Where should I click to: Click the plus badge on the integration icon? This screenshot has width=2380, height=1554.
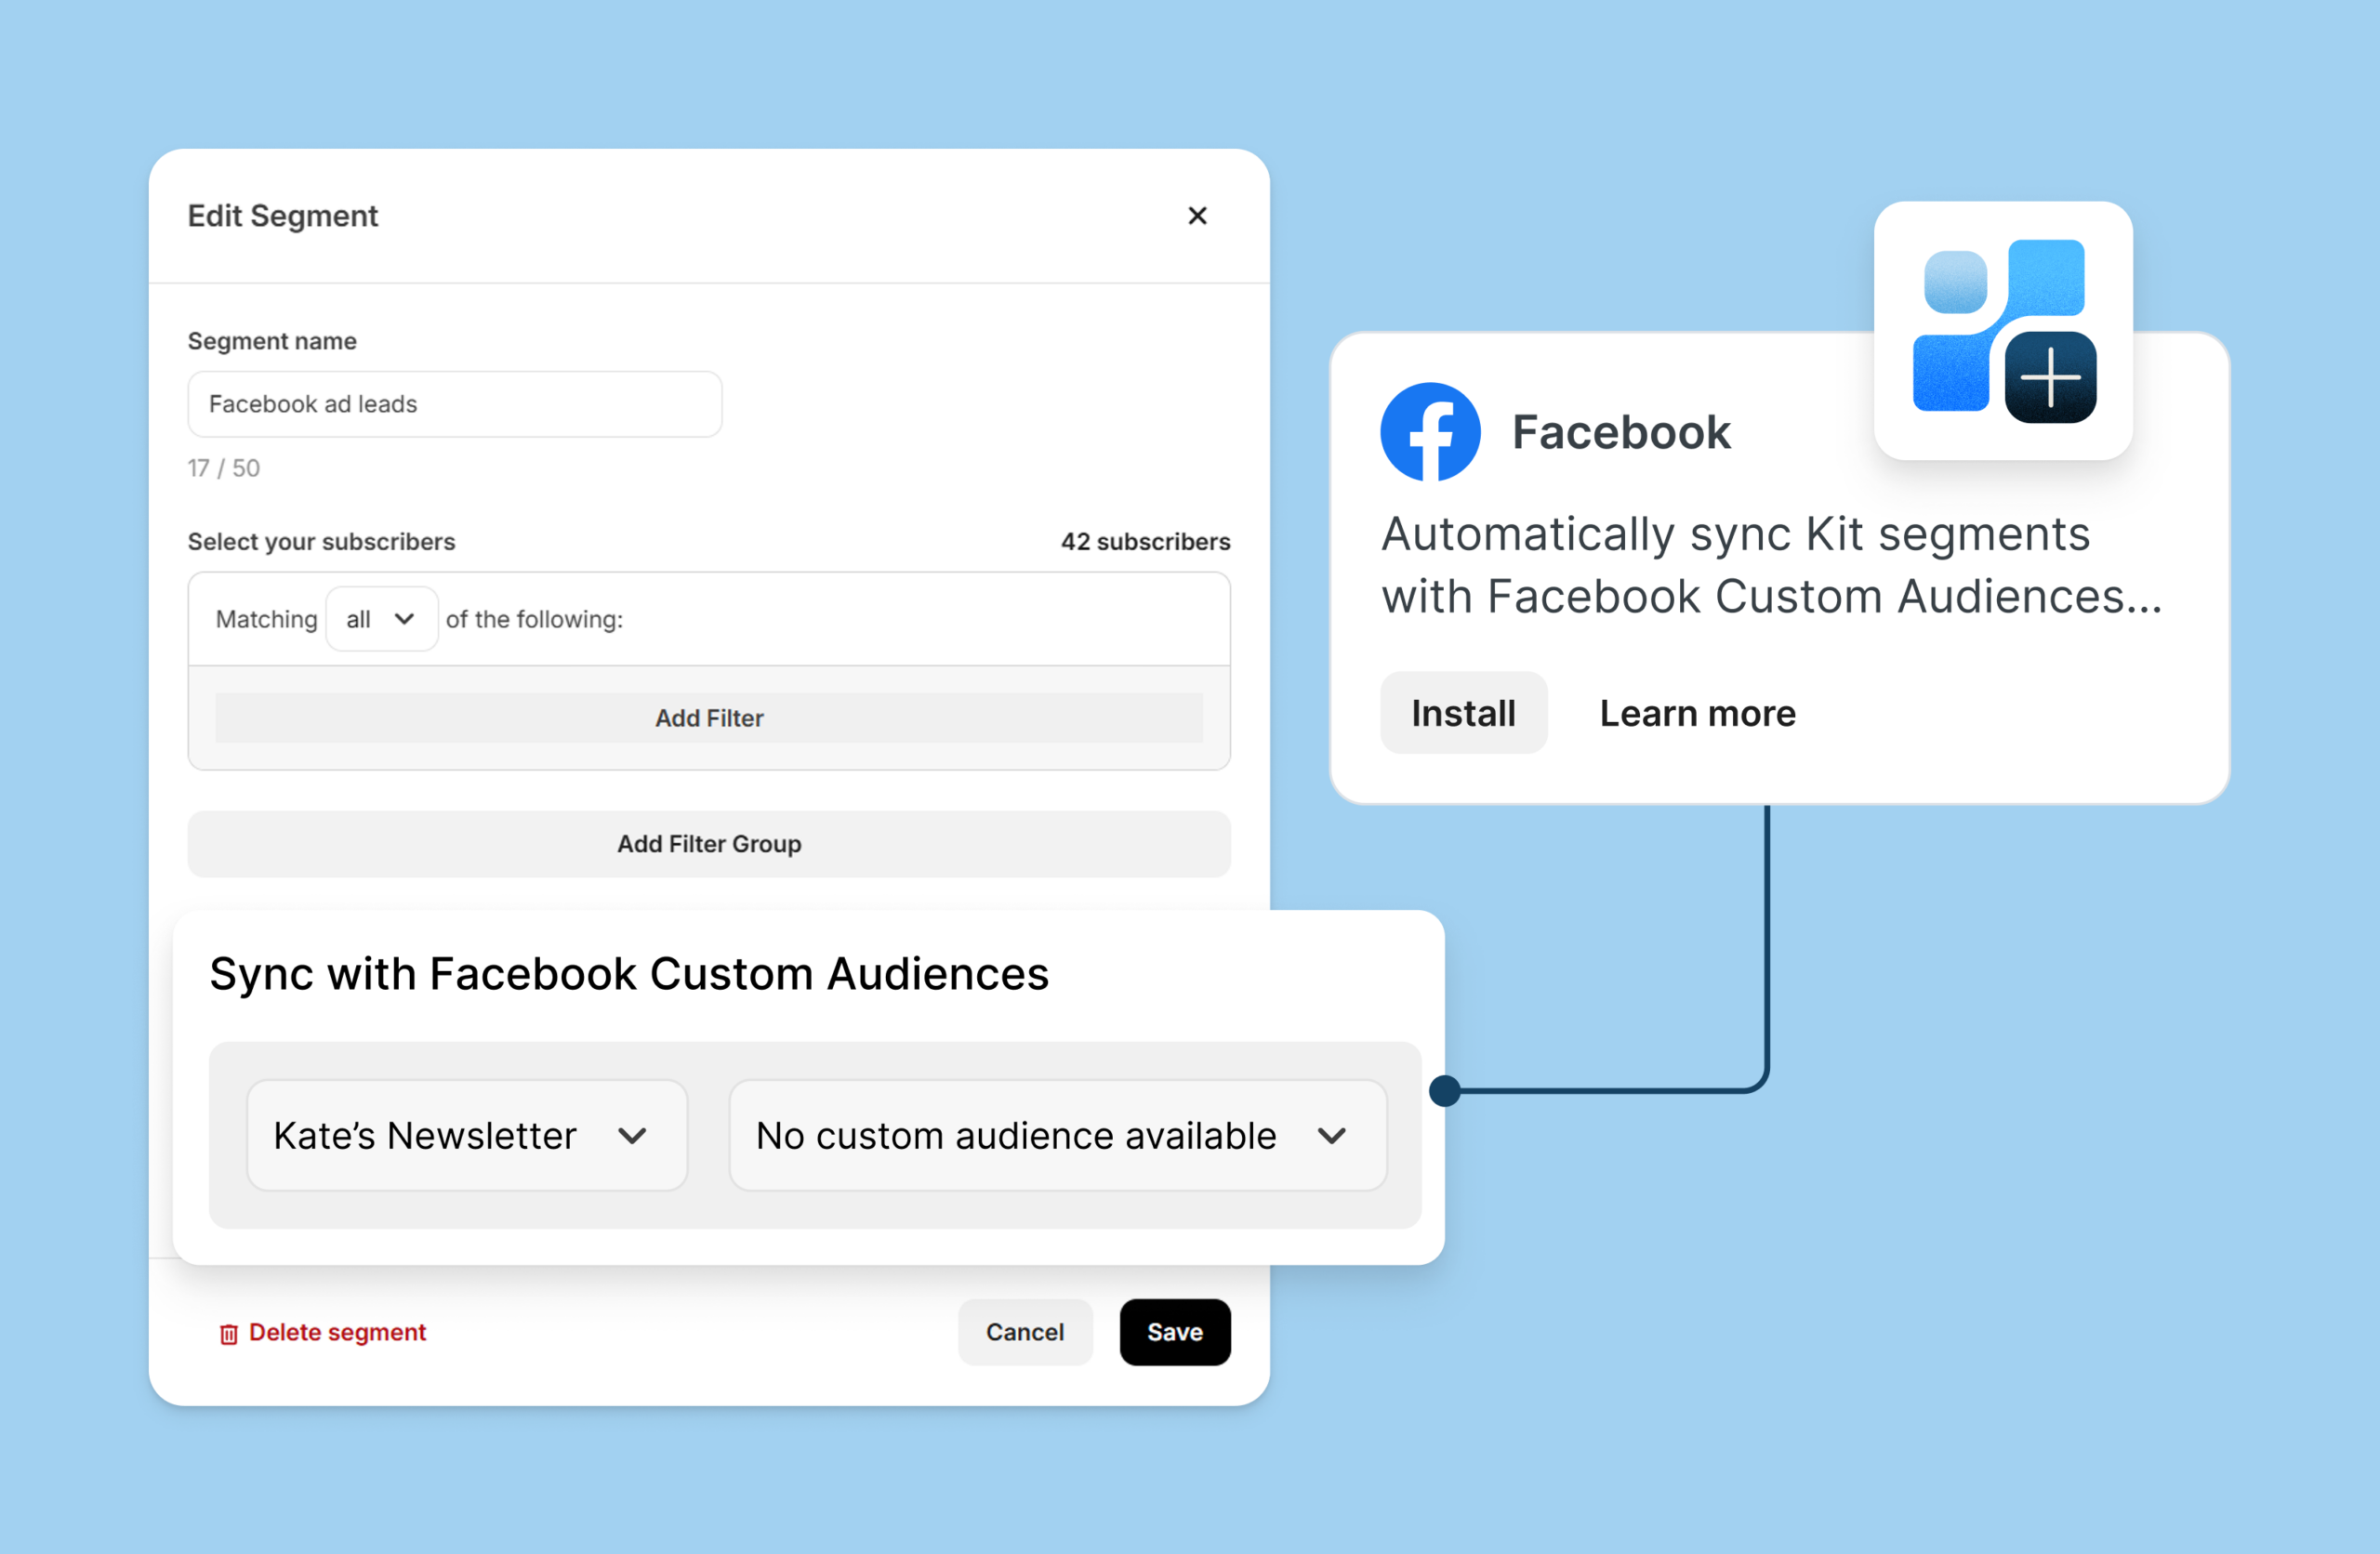coord(2050,378)
